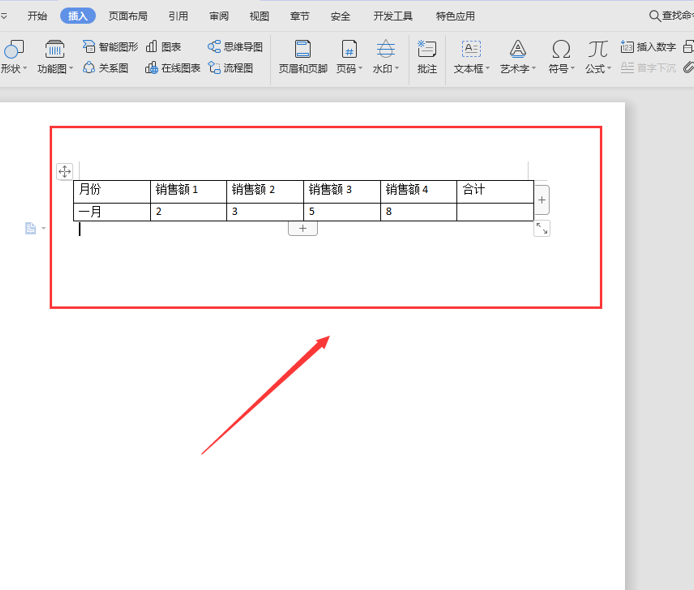Open the 页面布局 tab
This screenshot has width=694, height=590.
(128, 16)
